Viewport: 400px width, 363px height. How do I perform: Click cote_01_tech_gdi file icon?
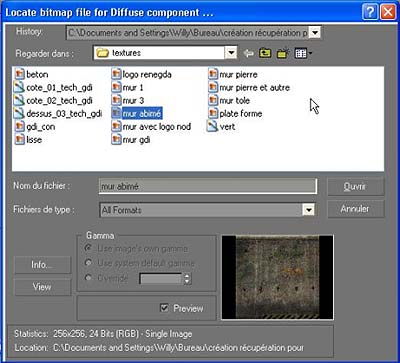tap(20, 87)
